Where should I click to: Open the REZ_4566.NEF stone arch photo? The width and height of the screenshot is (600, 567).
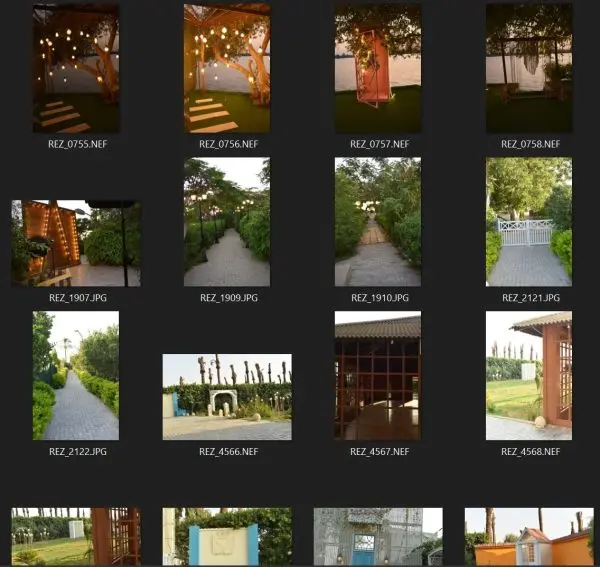click(227, 397)
